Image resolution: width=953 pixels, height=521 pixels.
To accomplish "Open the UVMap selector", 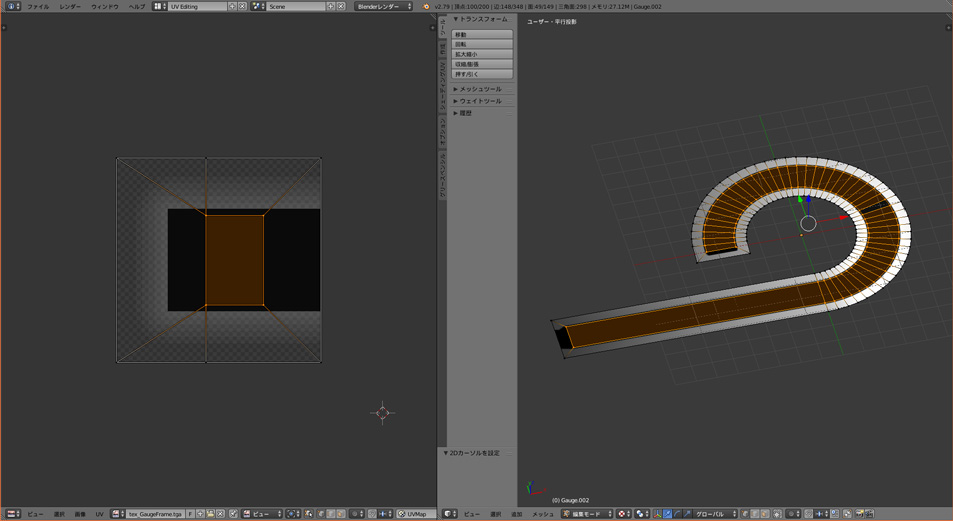I will [416, 514].
